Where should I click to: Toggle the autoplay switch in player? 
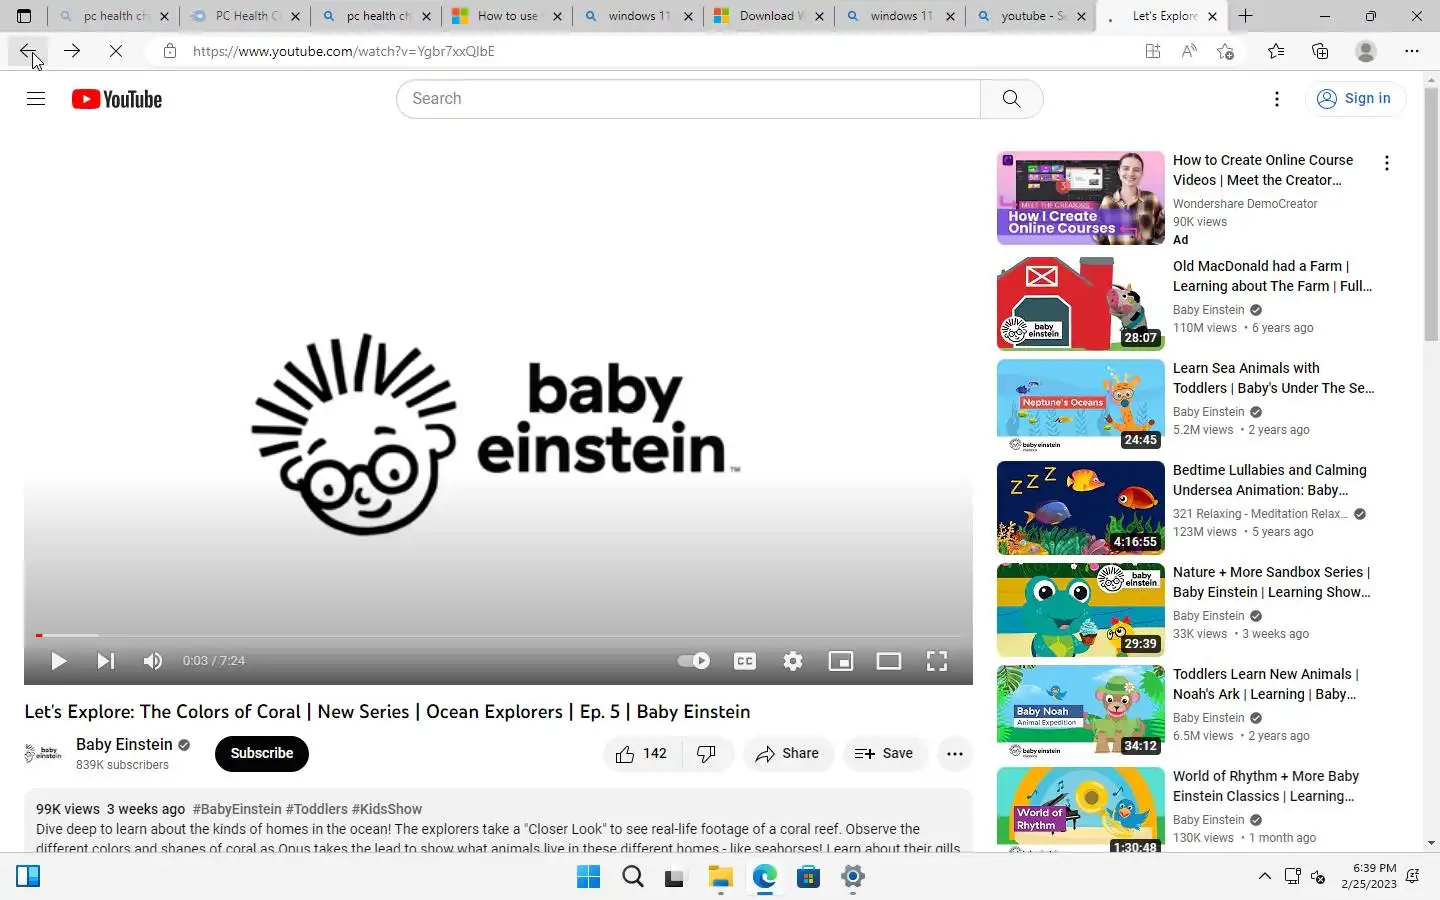693,661
